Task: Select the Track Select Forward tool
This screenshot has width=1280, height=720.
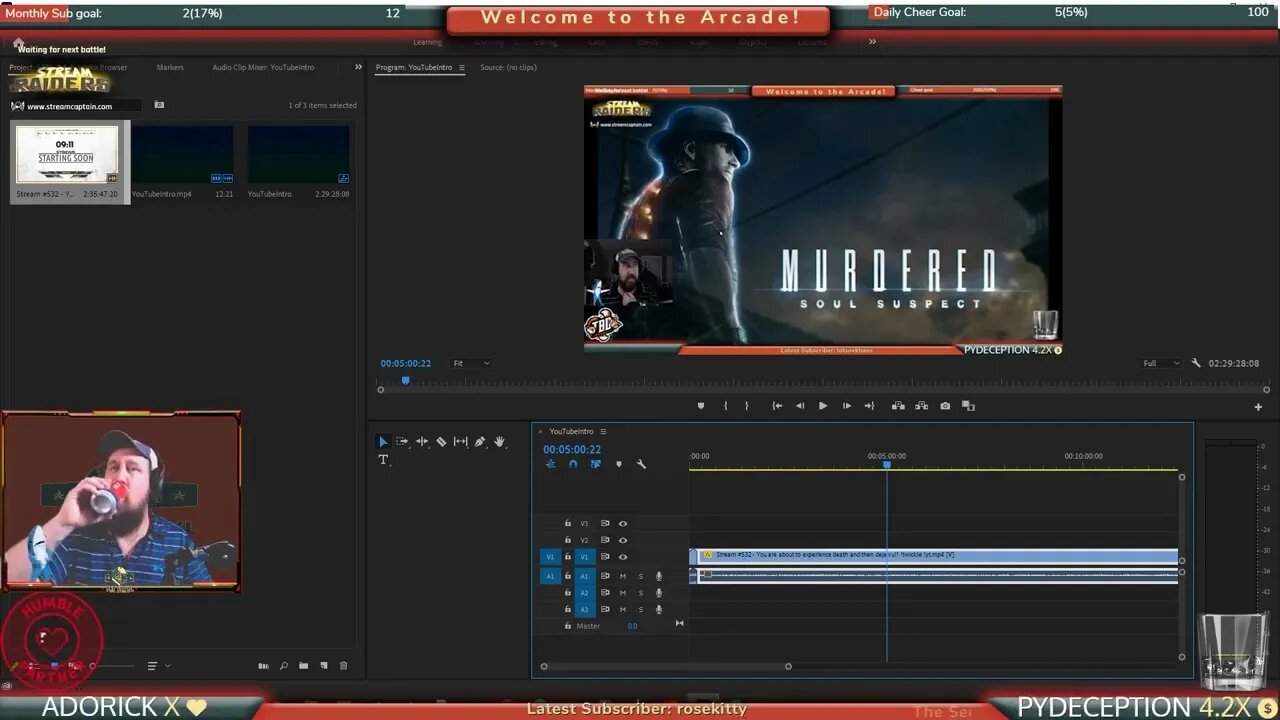Action: click(402, 441)
